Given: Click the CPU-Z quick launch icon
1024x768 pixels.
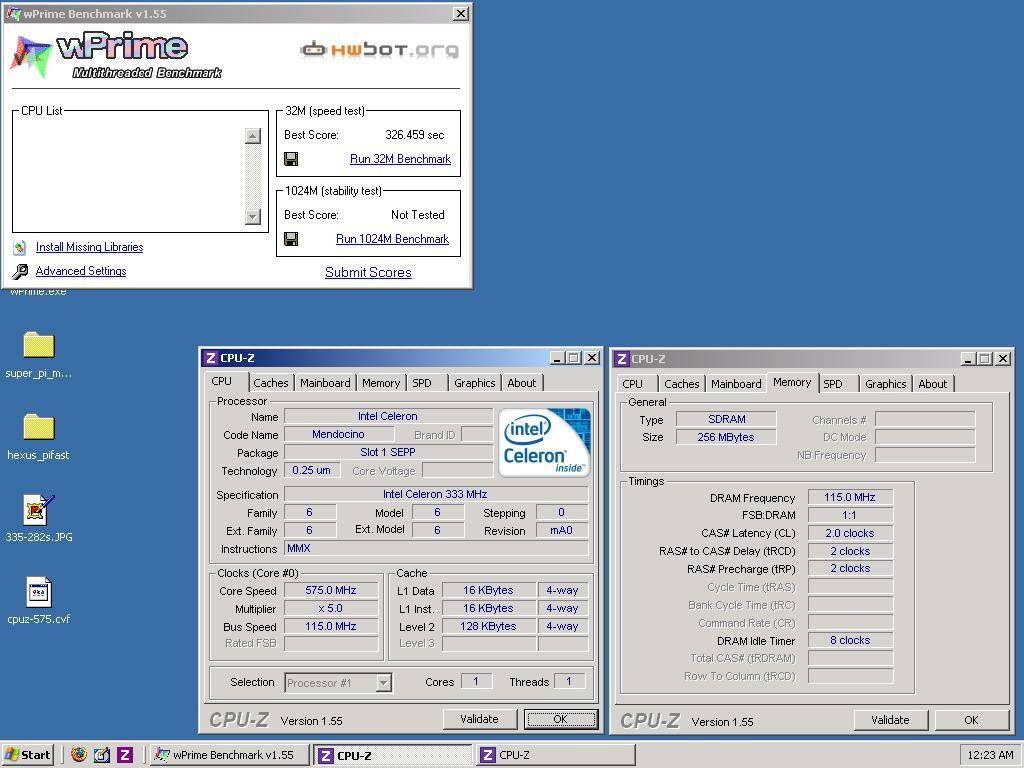Looking at the screenshot, I should click(125, 754).
